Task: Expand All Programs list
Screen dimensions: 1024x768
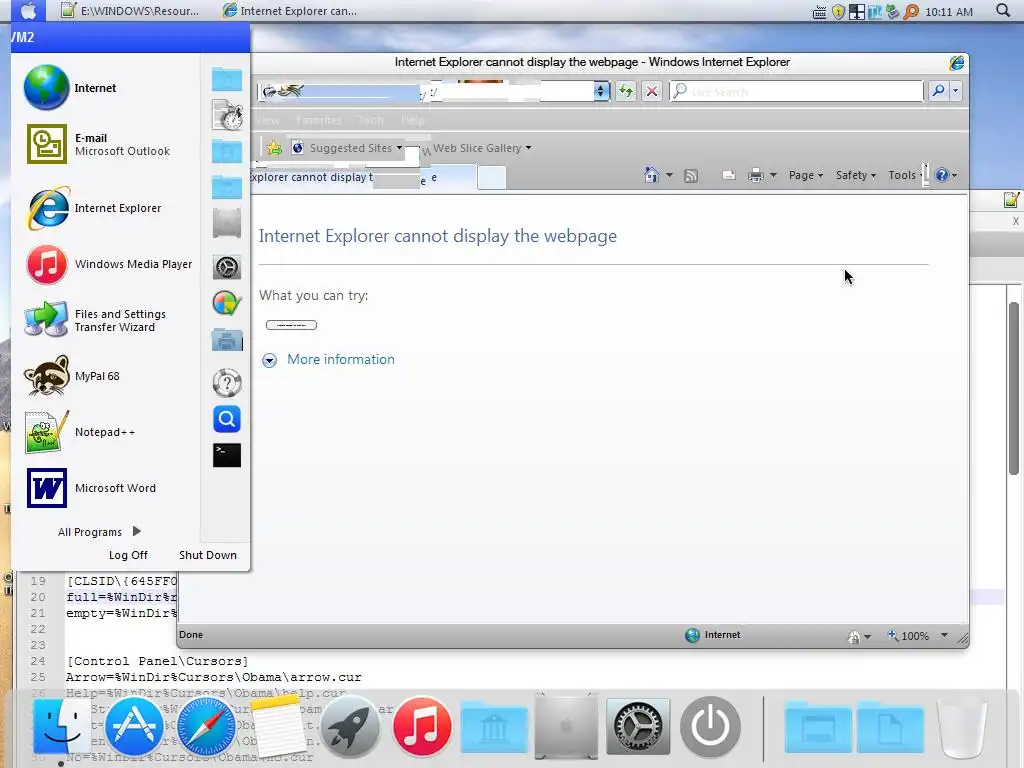Action: click(x=99, y=532)
